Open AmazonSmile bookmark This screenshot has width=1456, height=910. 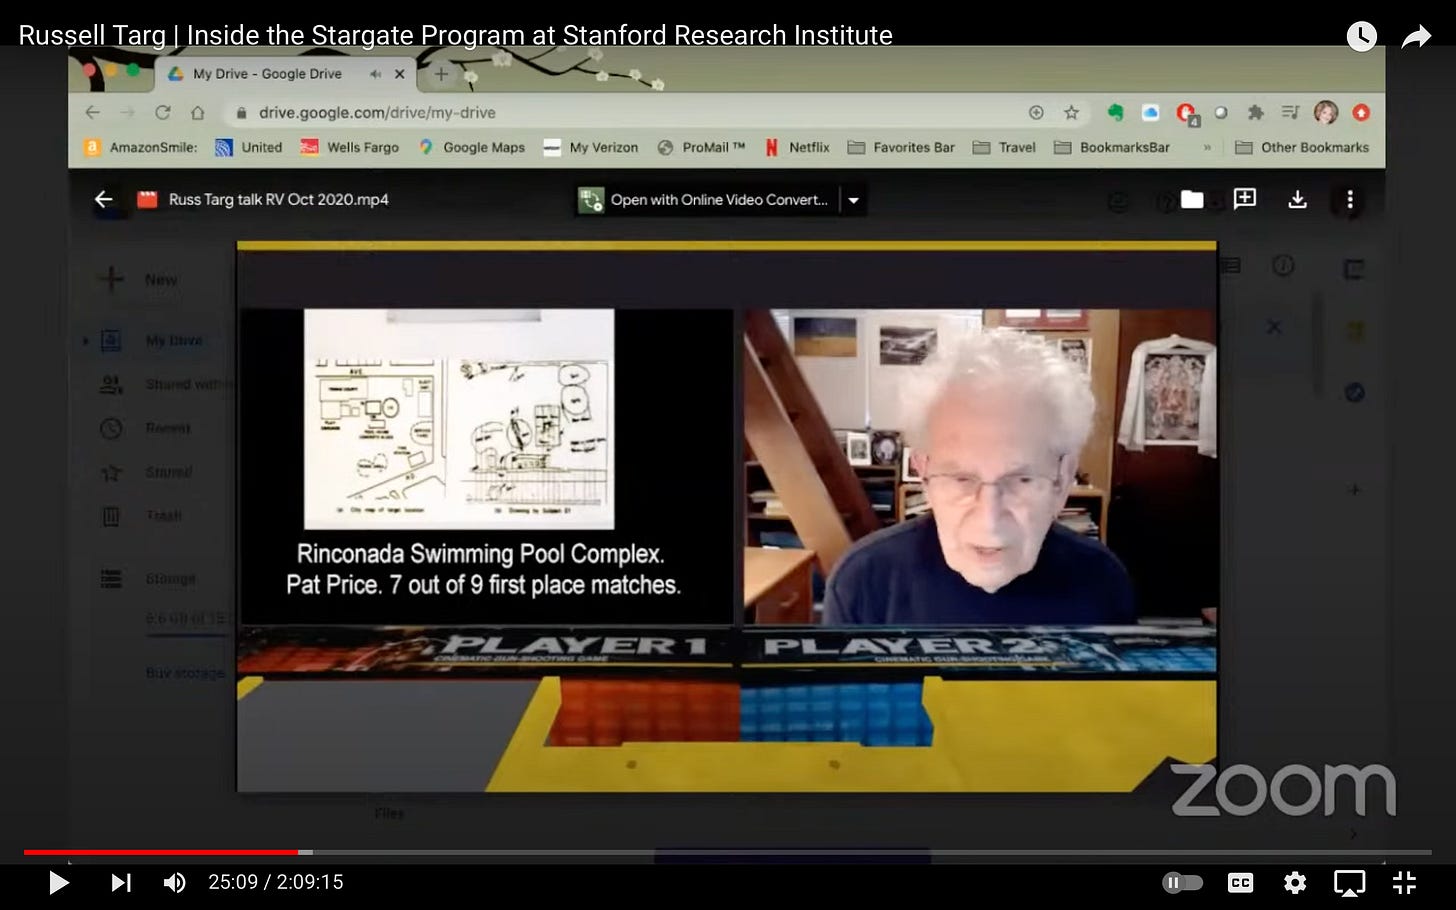141,147
